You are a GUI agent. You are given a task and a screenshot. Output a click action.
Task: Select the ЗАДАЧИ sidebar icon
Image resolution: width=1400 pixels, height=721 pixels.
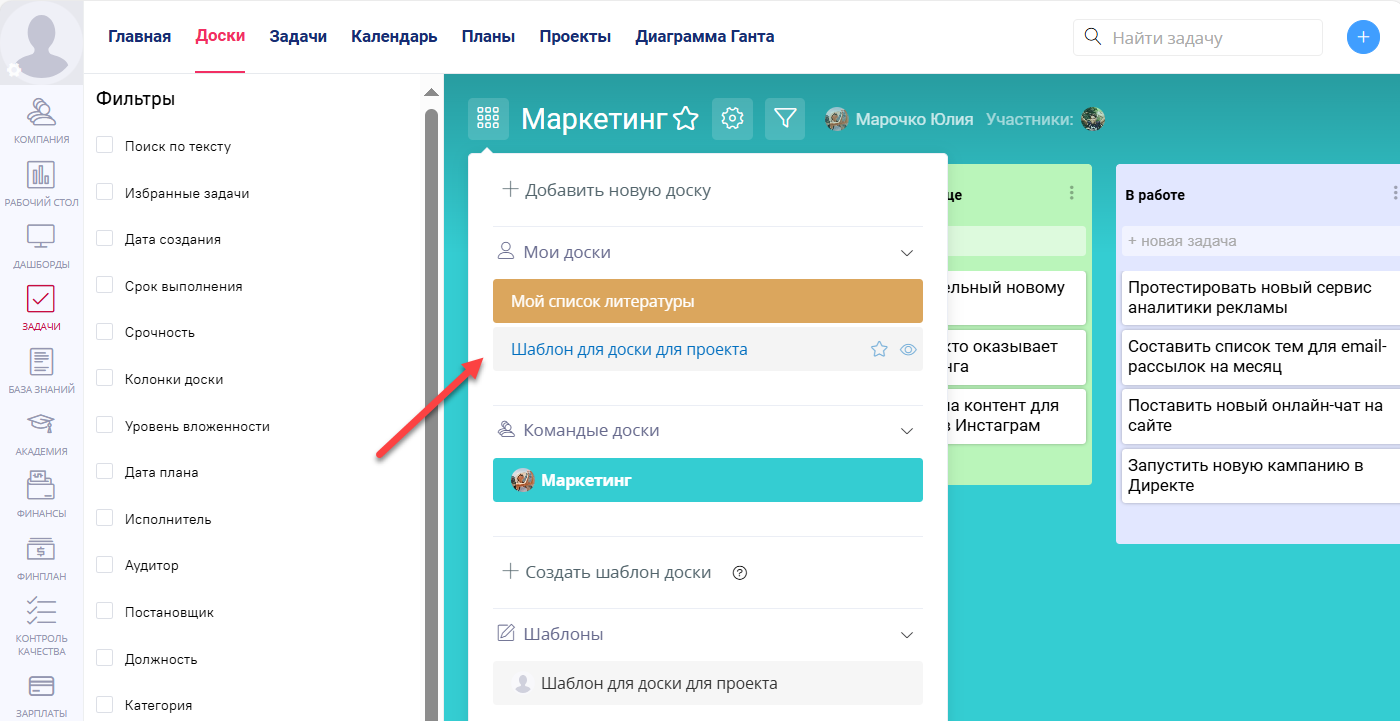[x=41, y=302]
